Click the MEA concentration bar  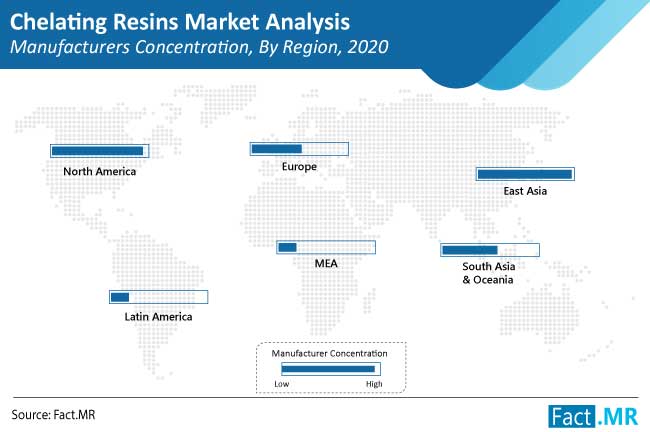(x=326, y=248)
